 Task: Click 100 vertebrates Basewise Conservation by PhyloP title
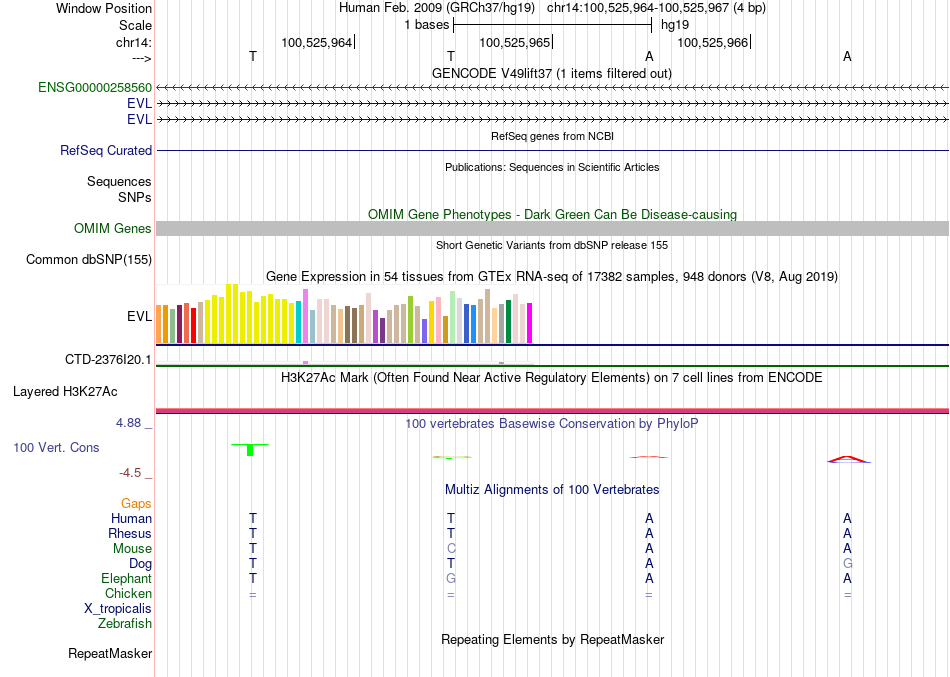pyautogui.click(x=552, y=424)
